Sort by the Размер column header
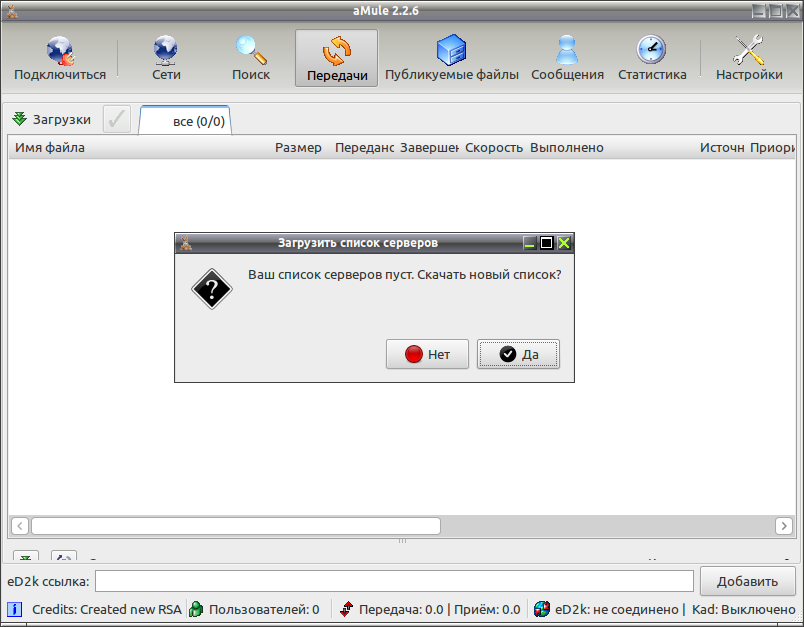The width and height of the screenshot is (804, 627). 298,148
